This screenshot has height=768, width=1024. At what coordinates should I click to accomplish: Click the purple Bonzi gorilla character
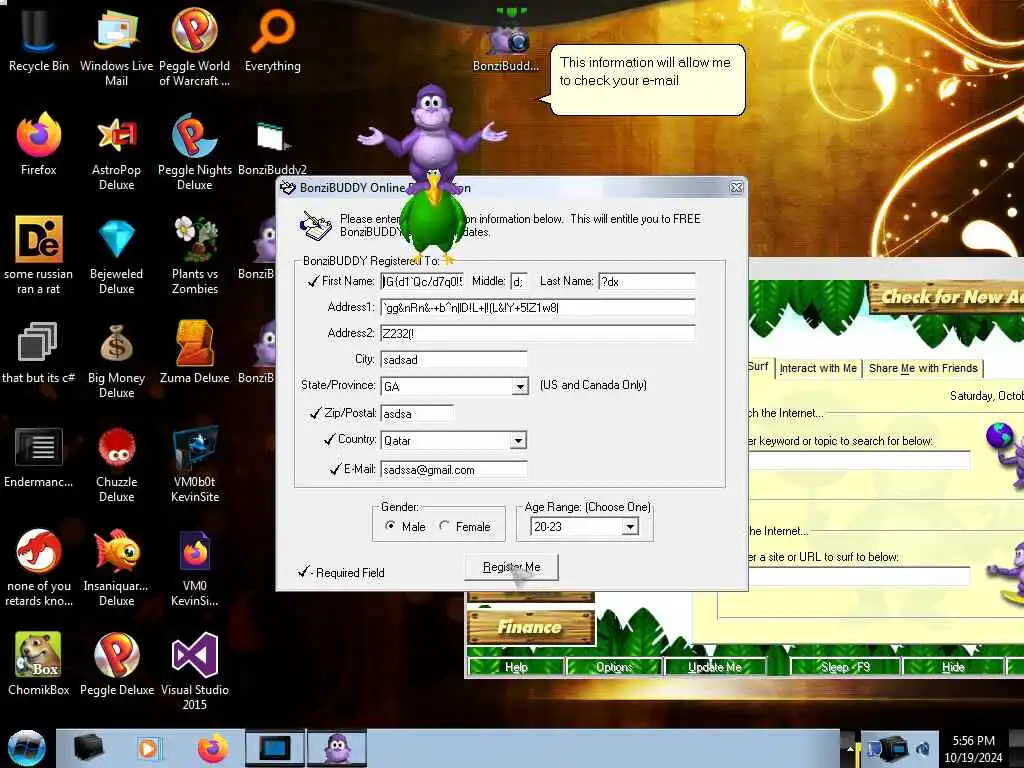coord(431,134)
